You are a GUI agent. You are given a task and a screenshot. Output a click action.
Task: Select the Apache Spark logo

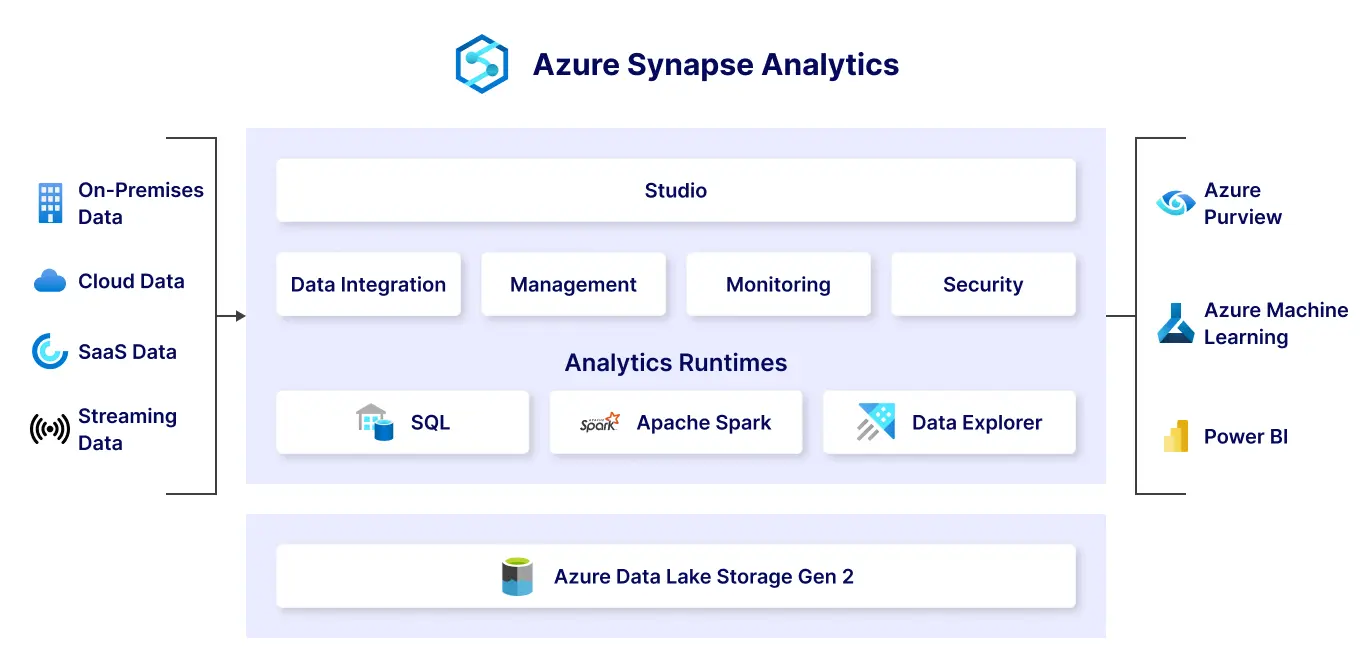coord(600,422)
